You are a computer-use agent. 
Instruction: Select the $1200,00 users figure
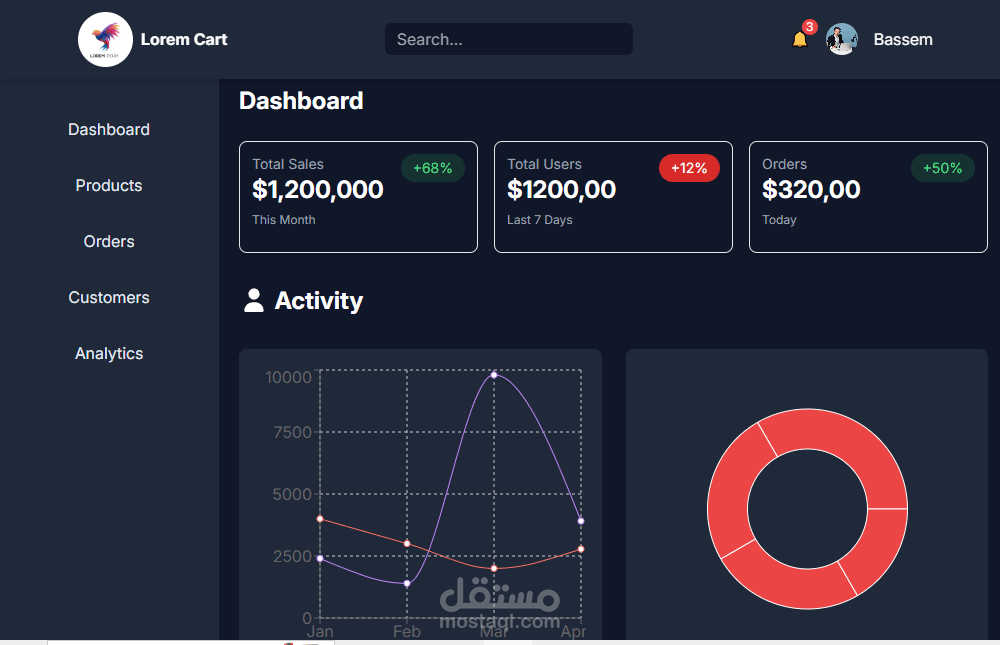click(562, 189)
